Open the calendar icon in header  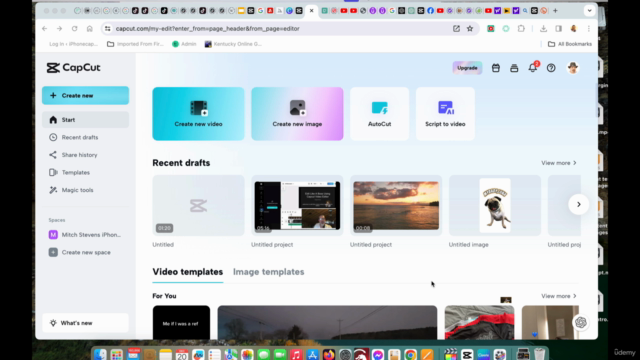click(496, 68)
